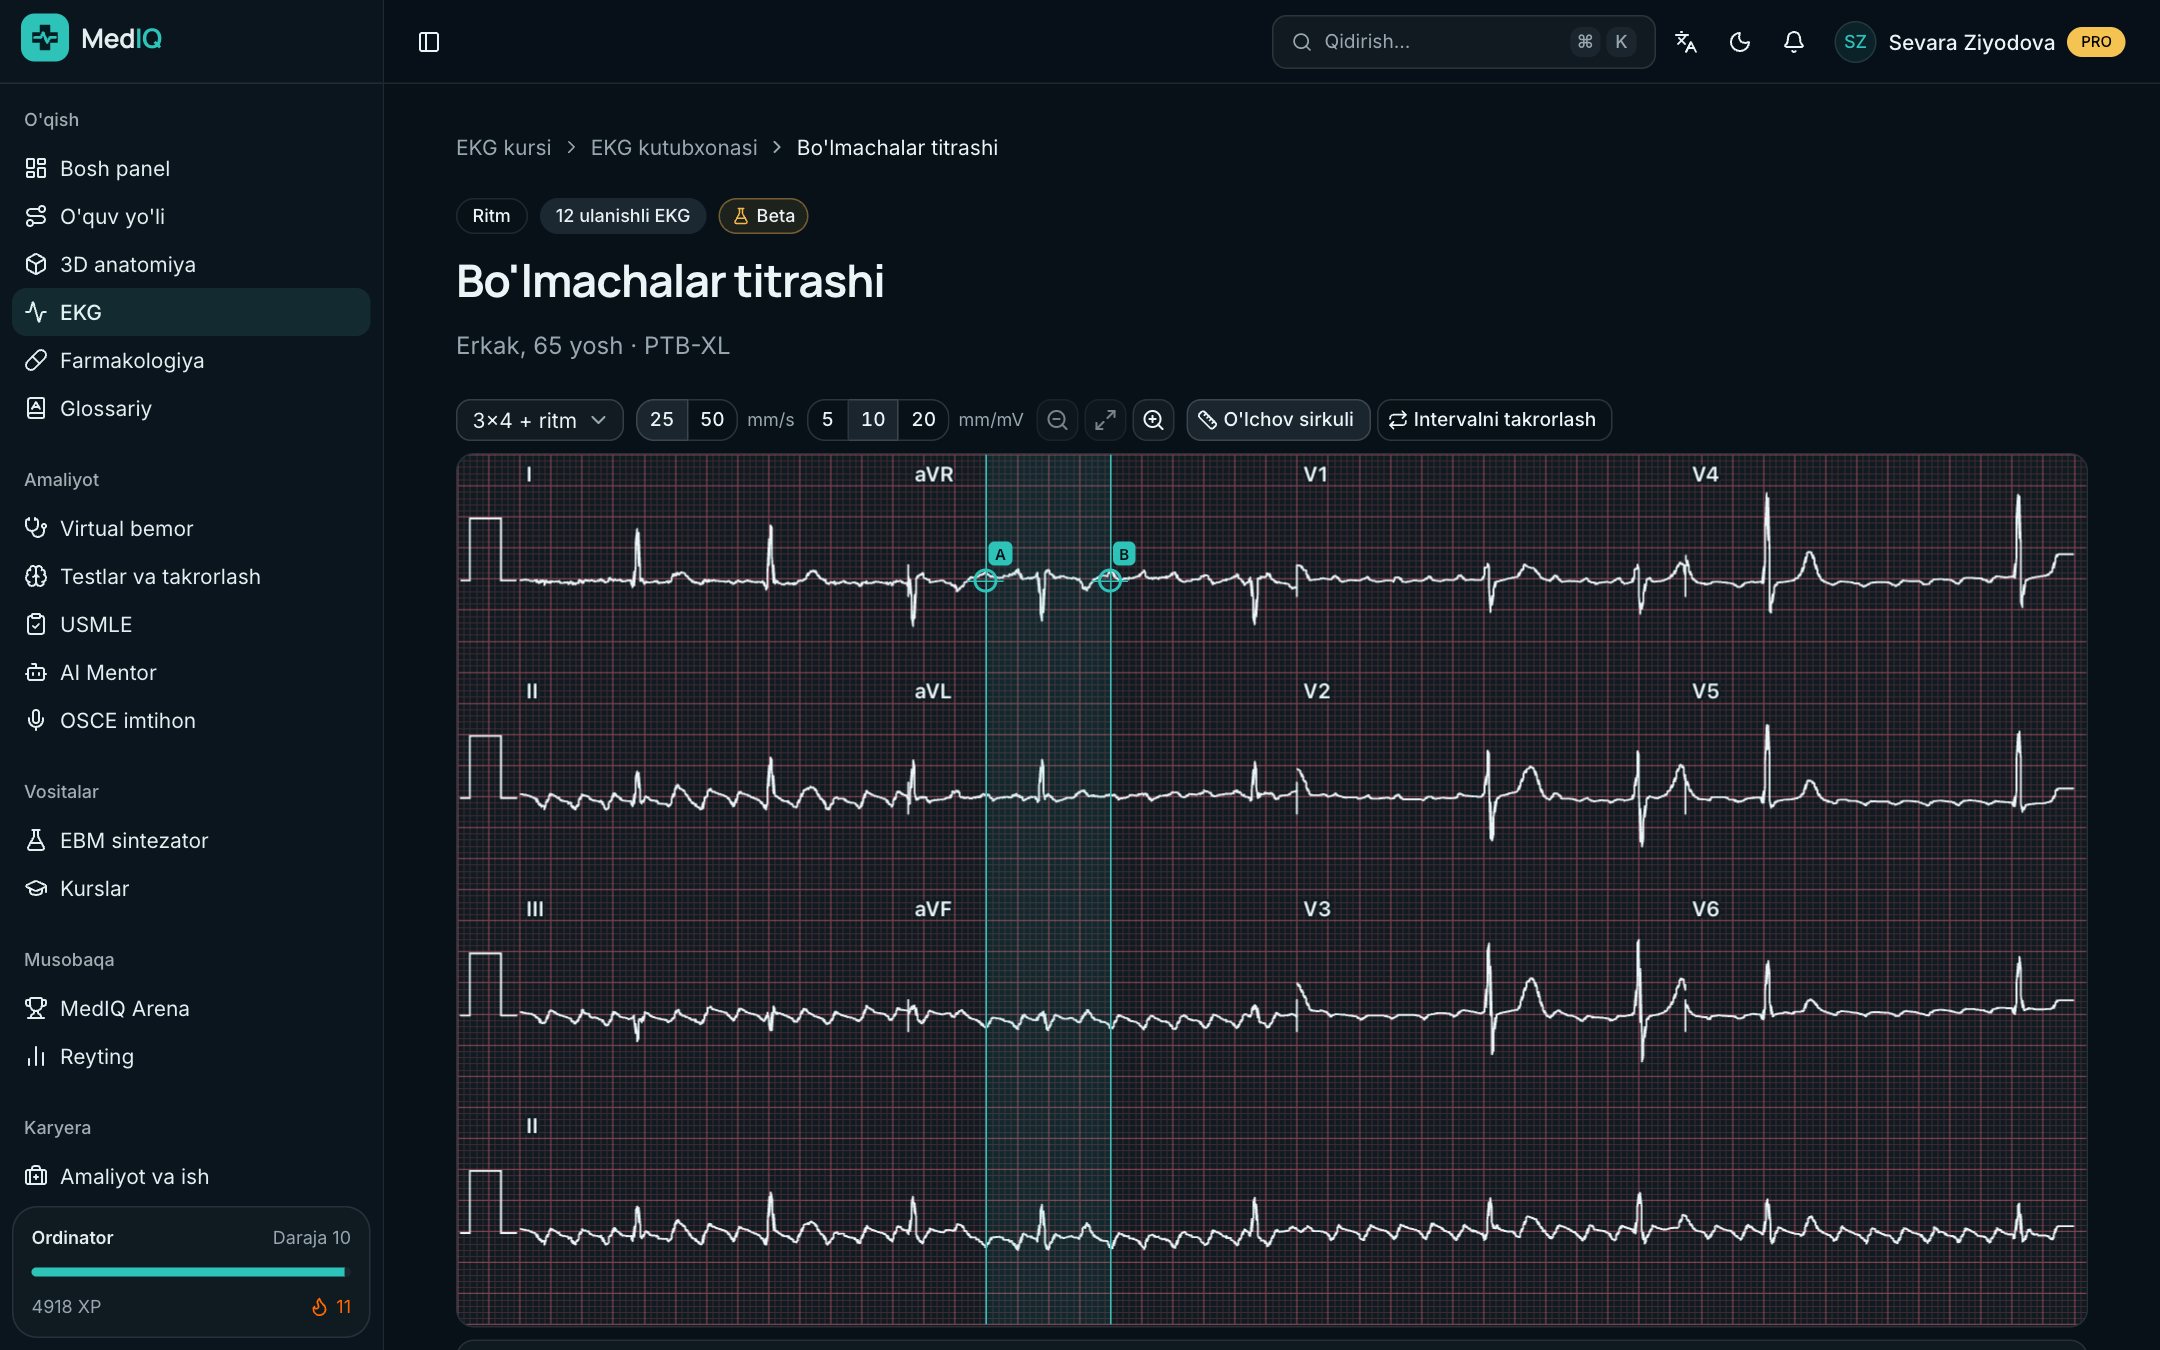This screenshot has width=2160, height=1350.
Task: Click Intervalni takrorlash button
Action: pos(1494,420)
